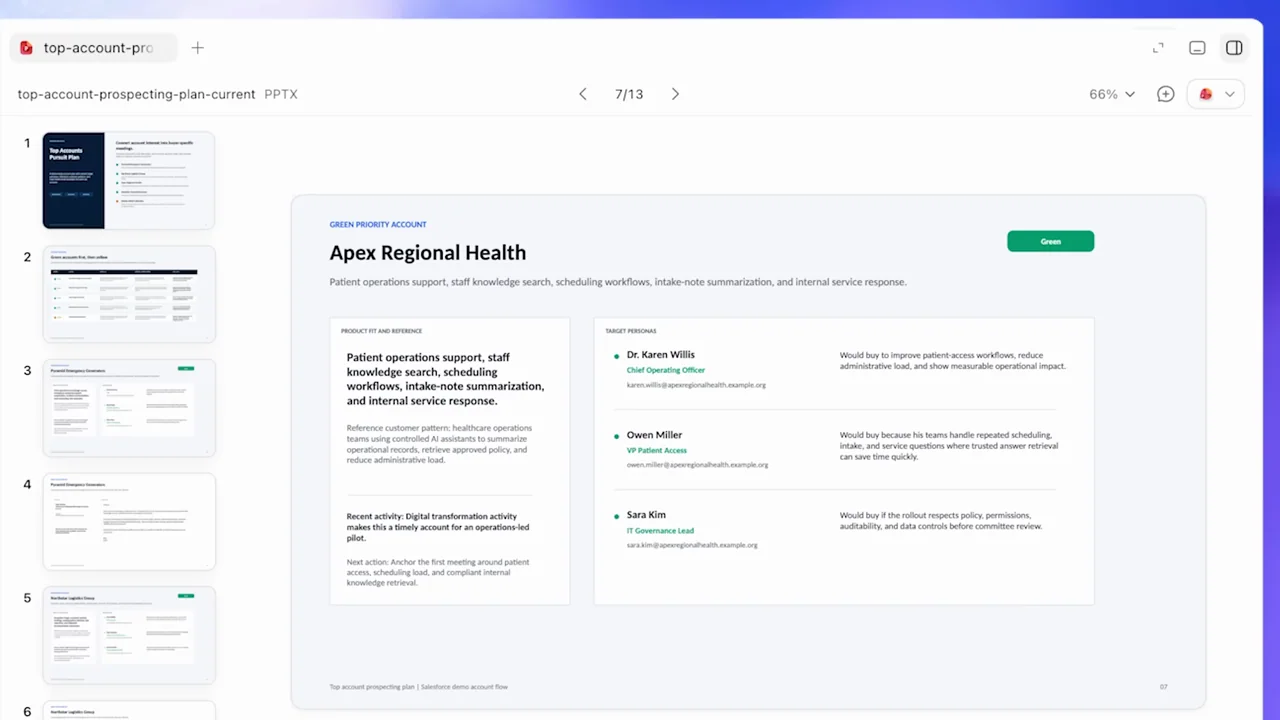Image resolution: width=1280 pixels, height=720 pixels.
Task: Click VP Patient Access title text
Action: coord(657,450)
